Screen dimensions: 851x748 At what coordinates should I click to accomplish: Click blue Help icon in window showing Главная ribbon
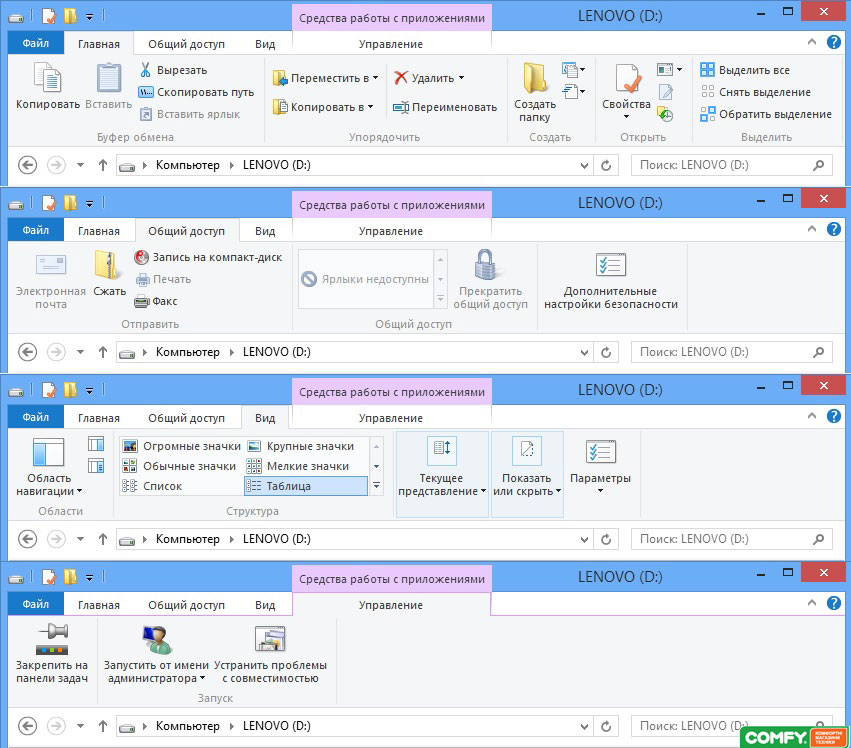click(834, 42)
